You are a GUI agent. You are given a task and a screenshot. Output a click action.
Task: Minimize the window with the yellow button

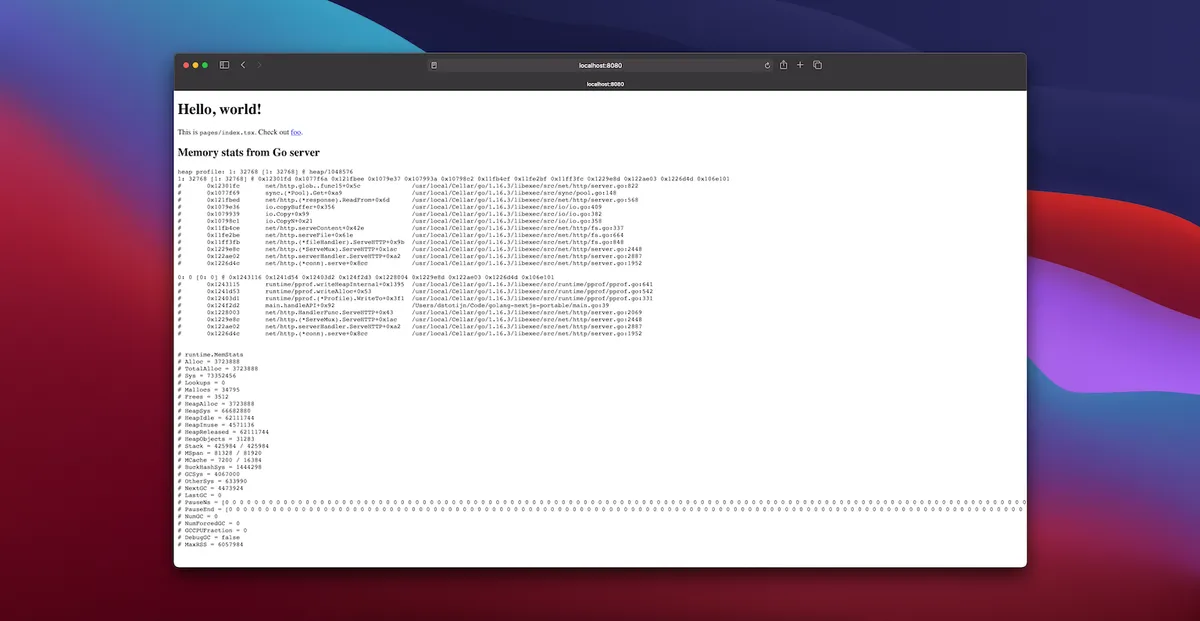(x=193, y=64)
